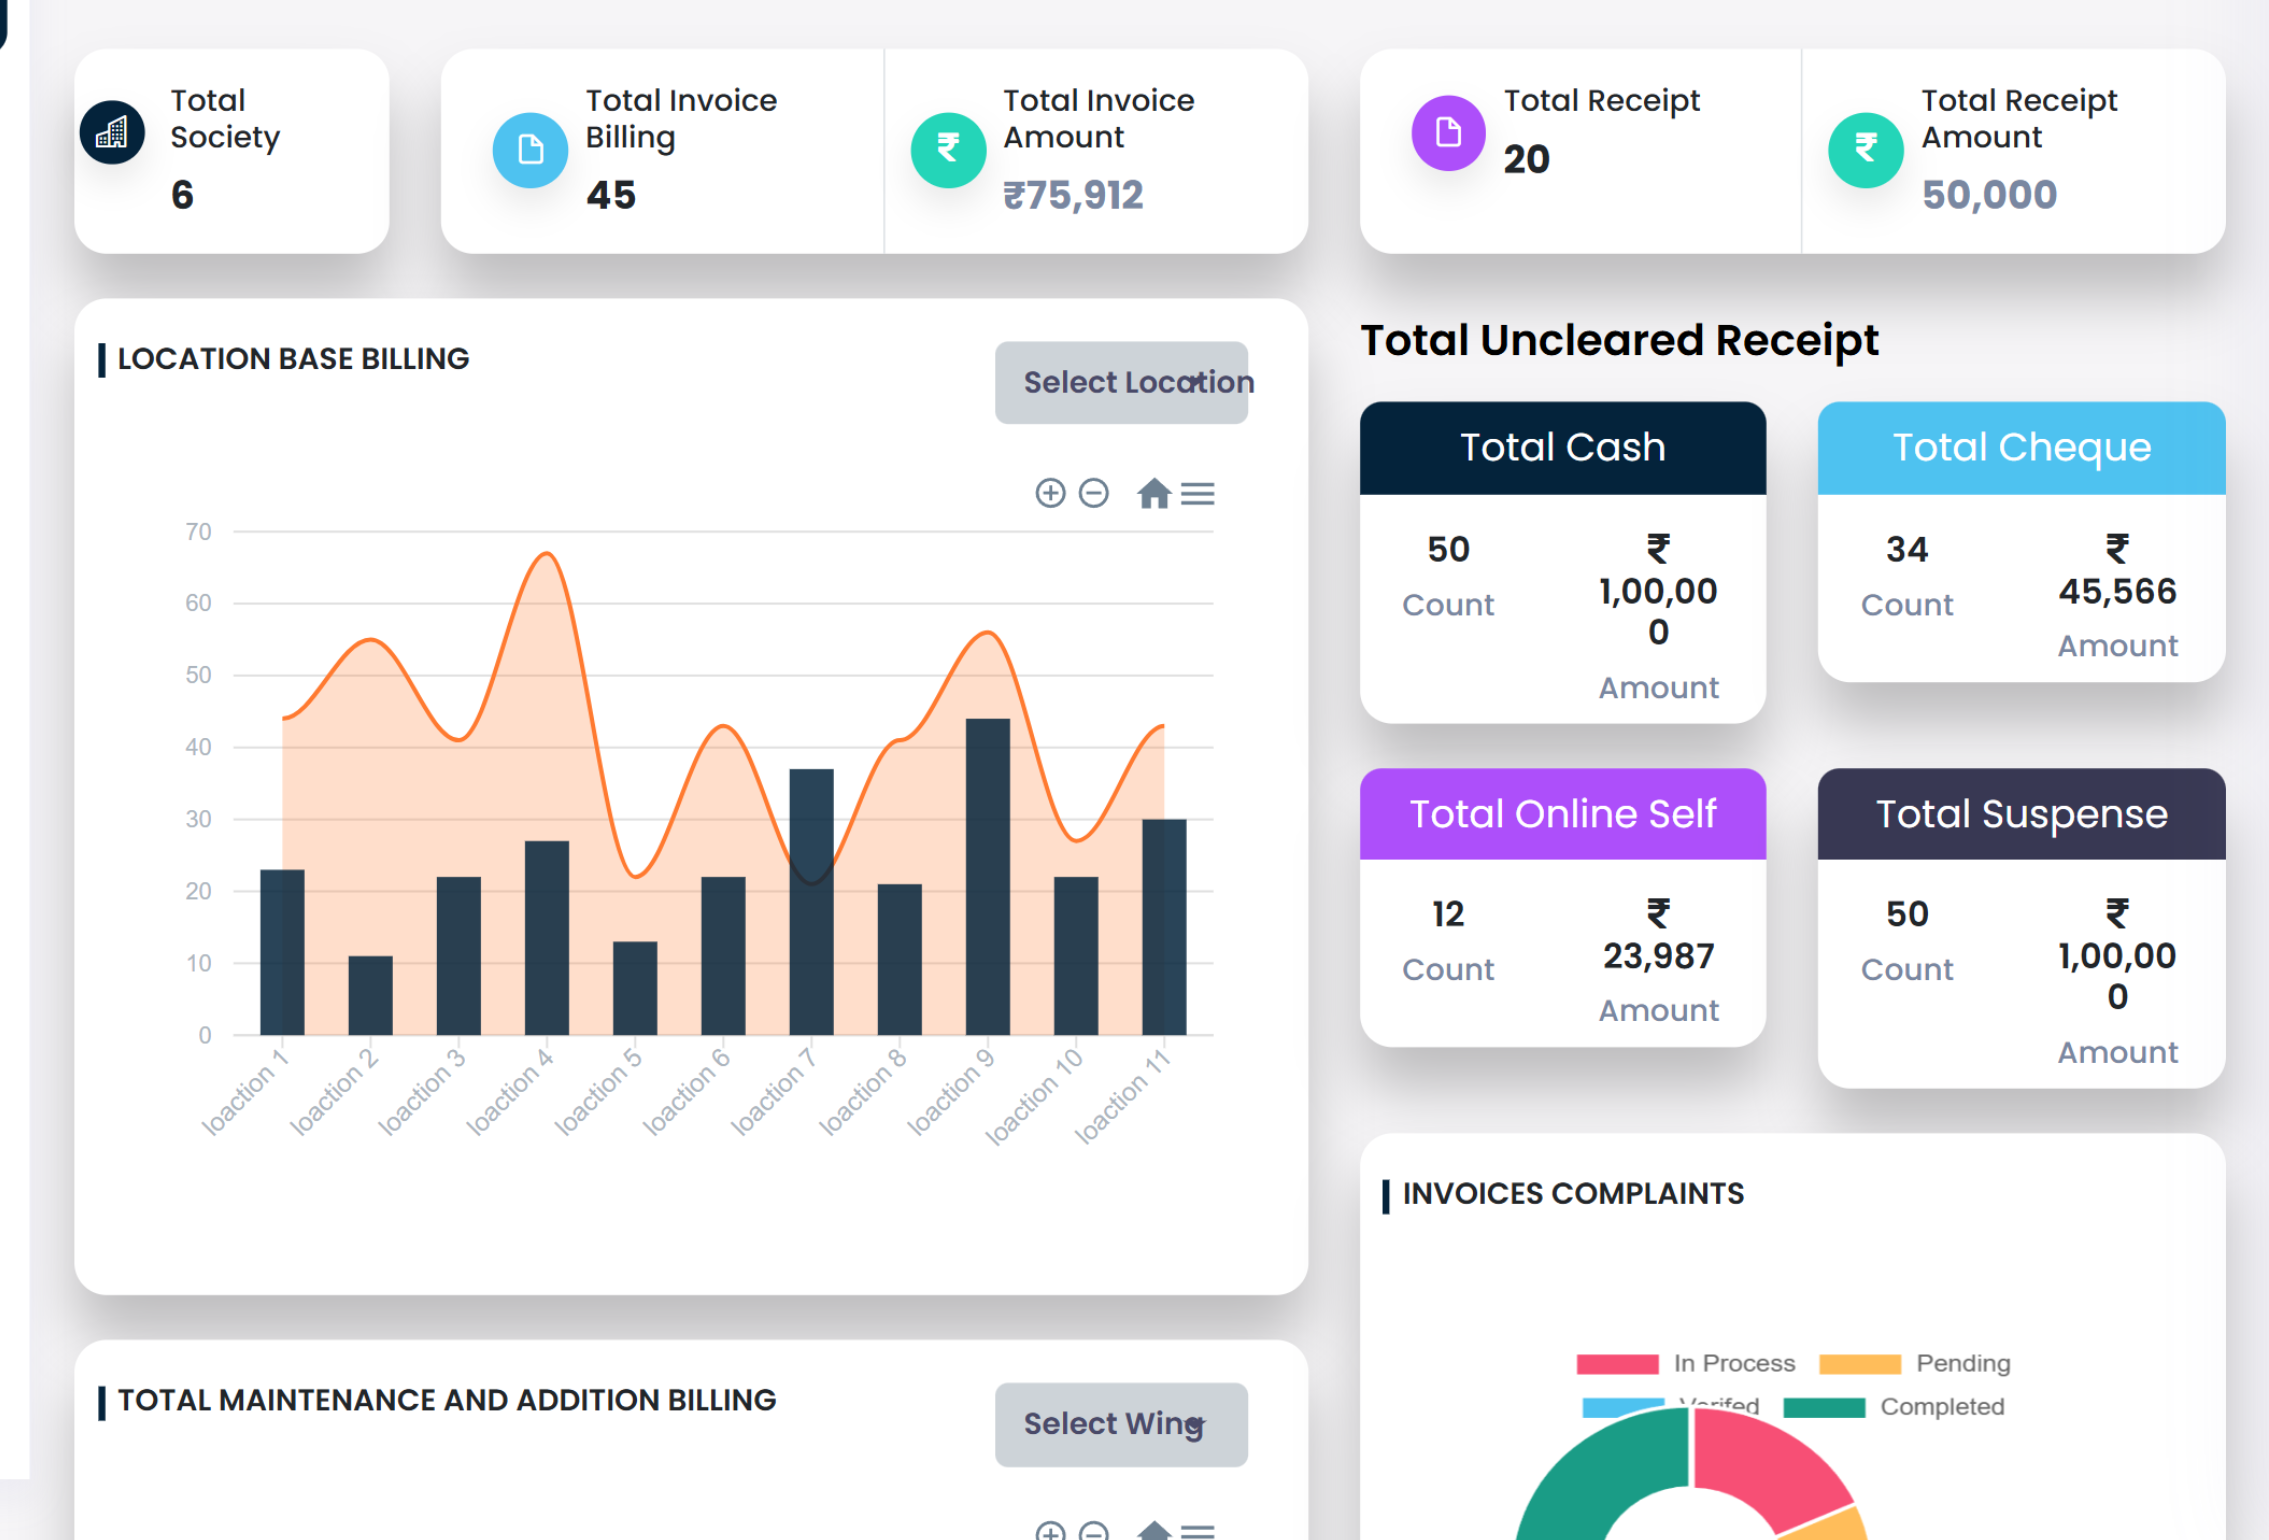Open the Select Location dropdown
2269x1540 pixels.
1121,383
